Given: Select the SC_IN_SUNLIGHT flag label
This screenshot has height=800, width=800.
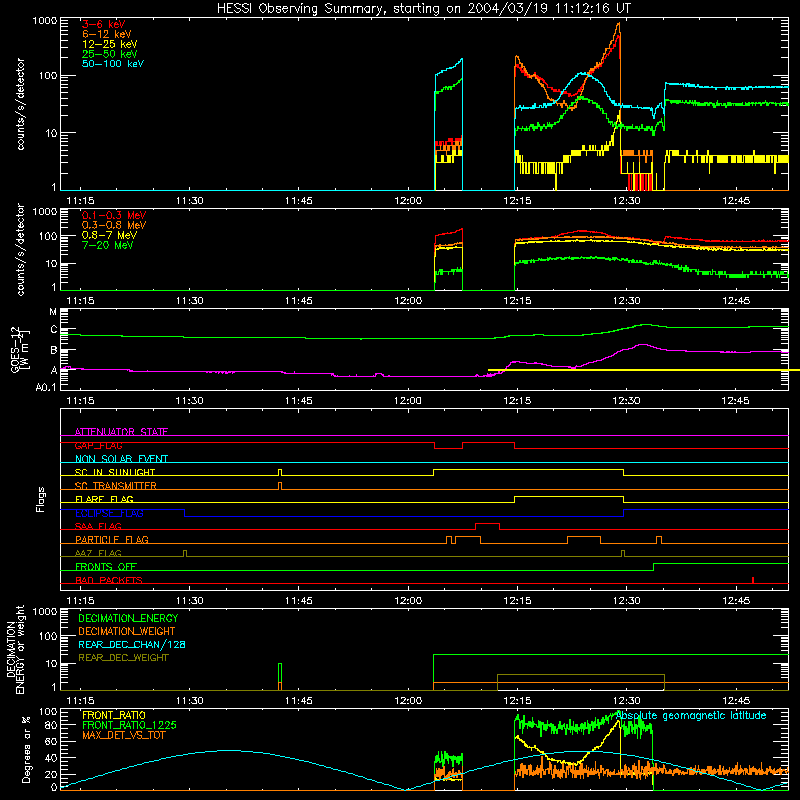Looking at the screenshot, I should click(115, 472).
